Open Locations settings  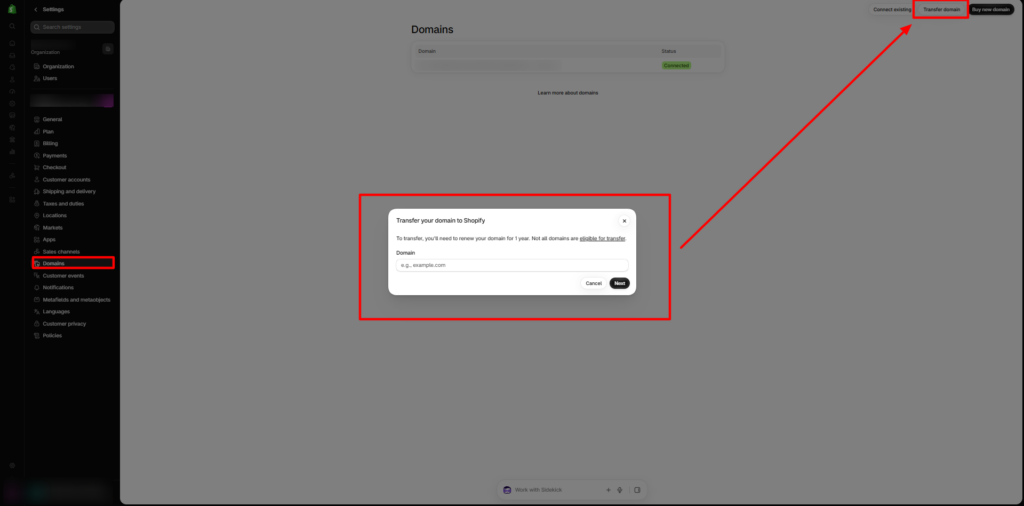(54, 215)
